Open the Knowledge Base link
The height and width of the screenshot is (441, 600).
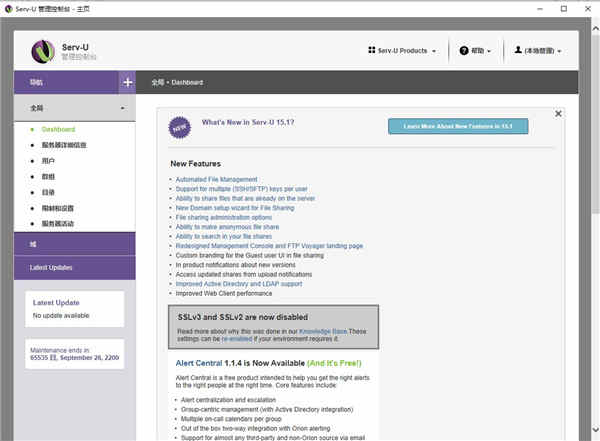point(323,332)
